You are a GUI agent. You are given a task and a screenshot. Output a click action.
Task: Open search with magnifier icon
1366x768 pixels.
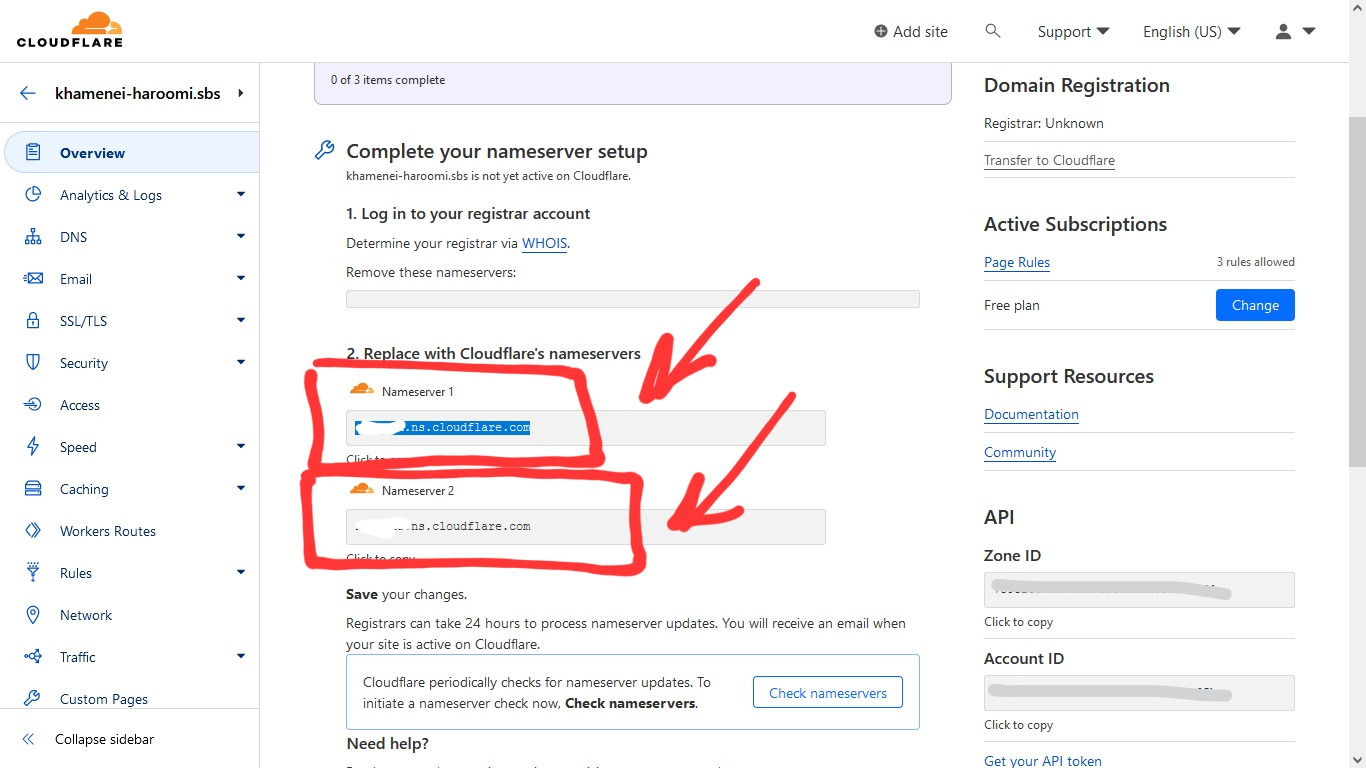[x=993, y=31]
